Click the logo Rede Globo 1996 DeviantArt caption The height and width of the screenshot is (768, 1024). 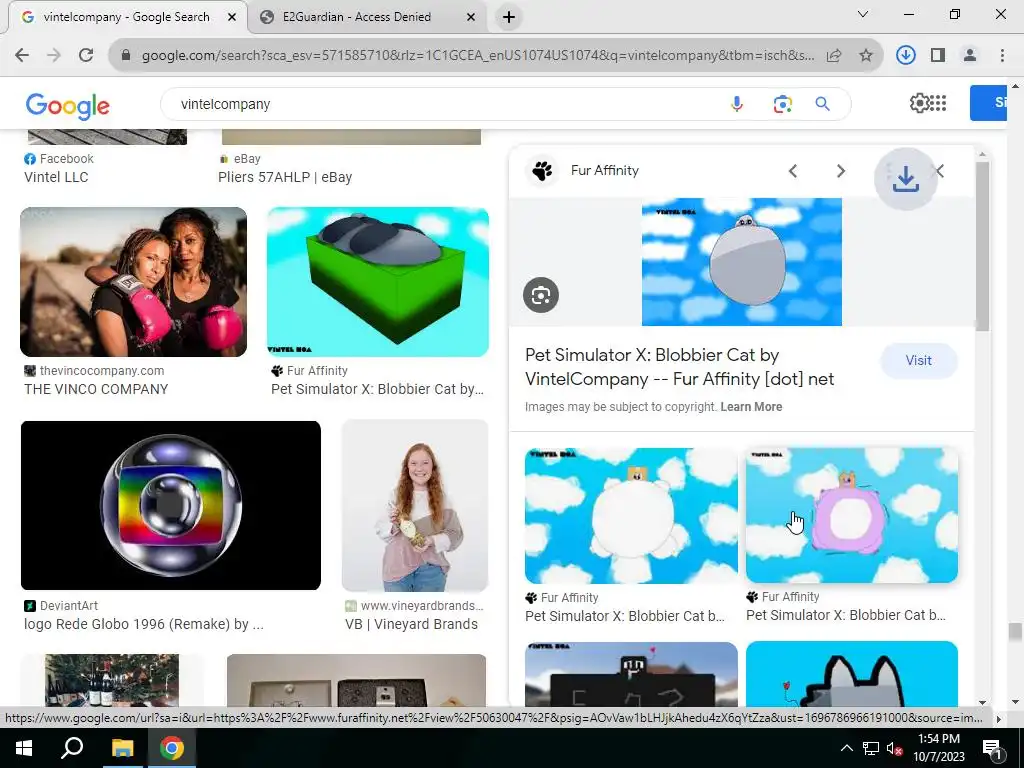pos(144,624)
